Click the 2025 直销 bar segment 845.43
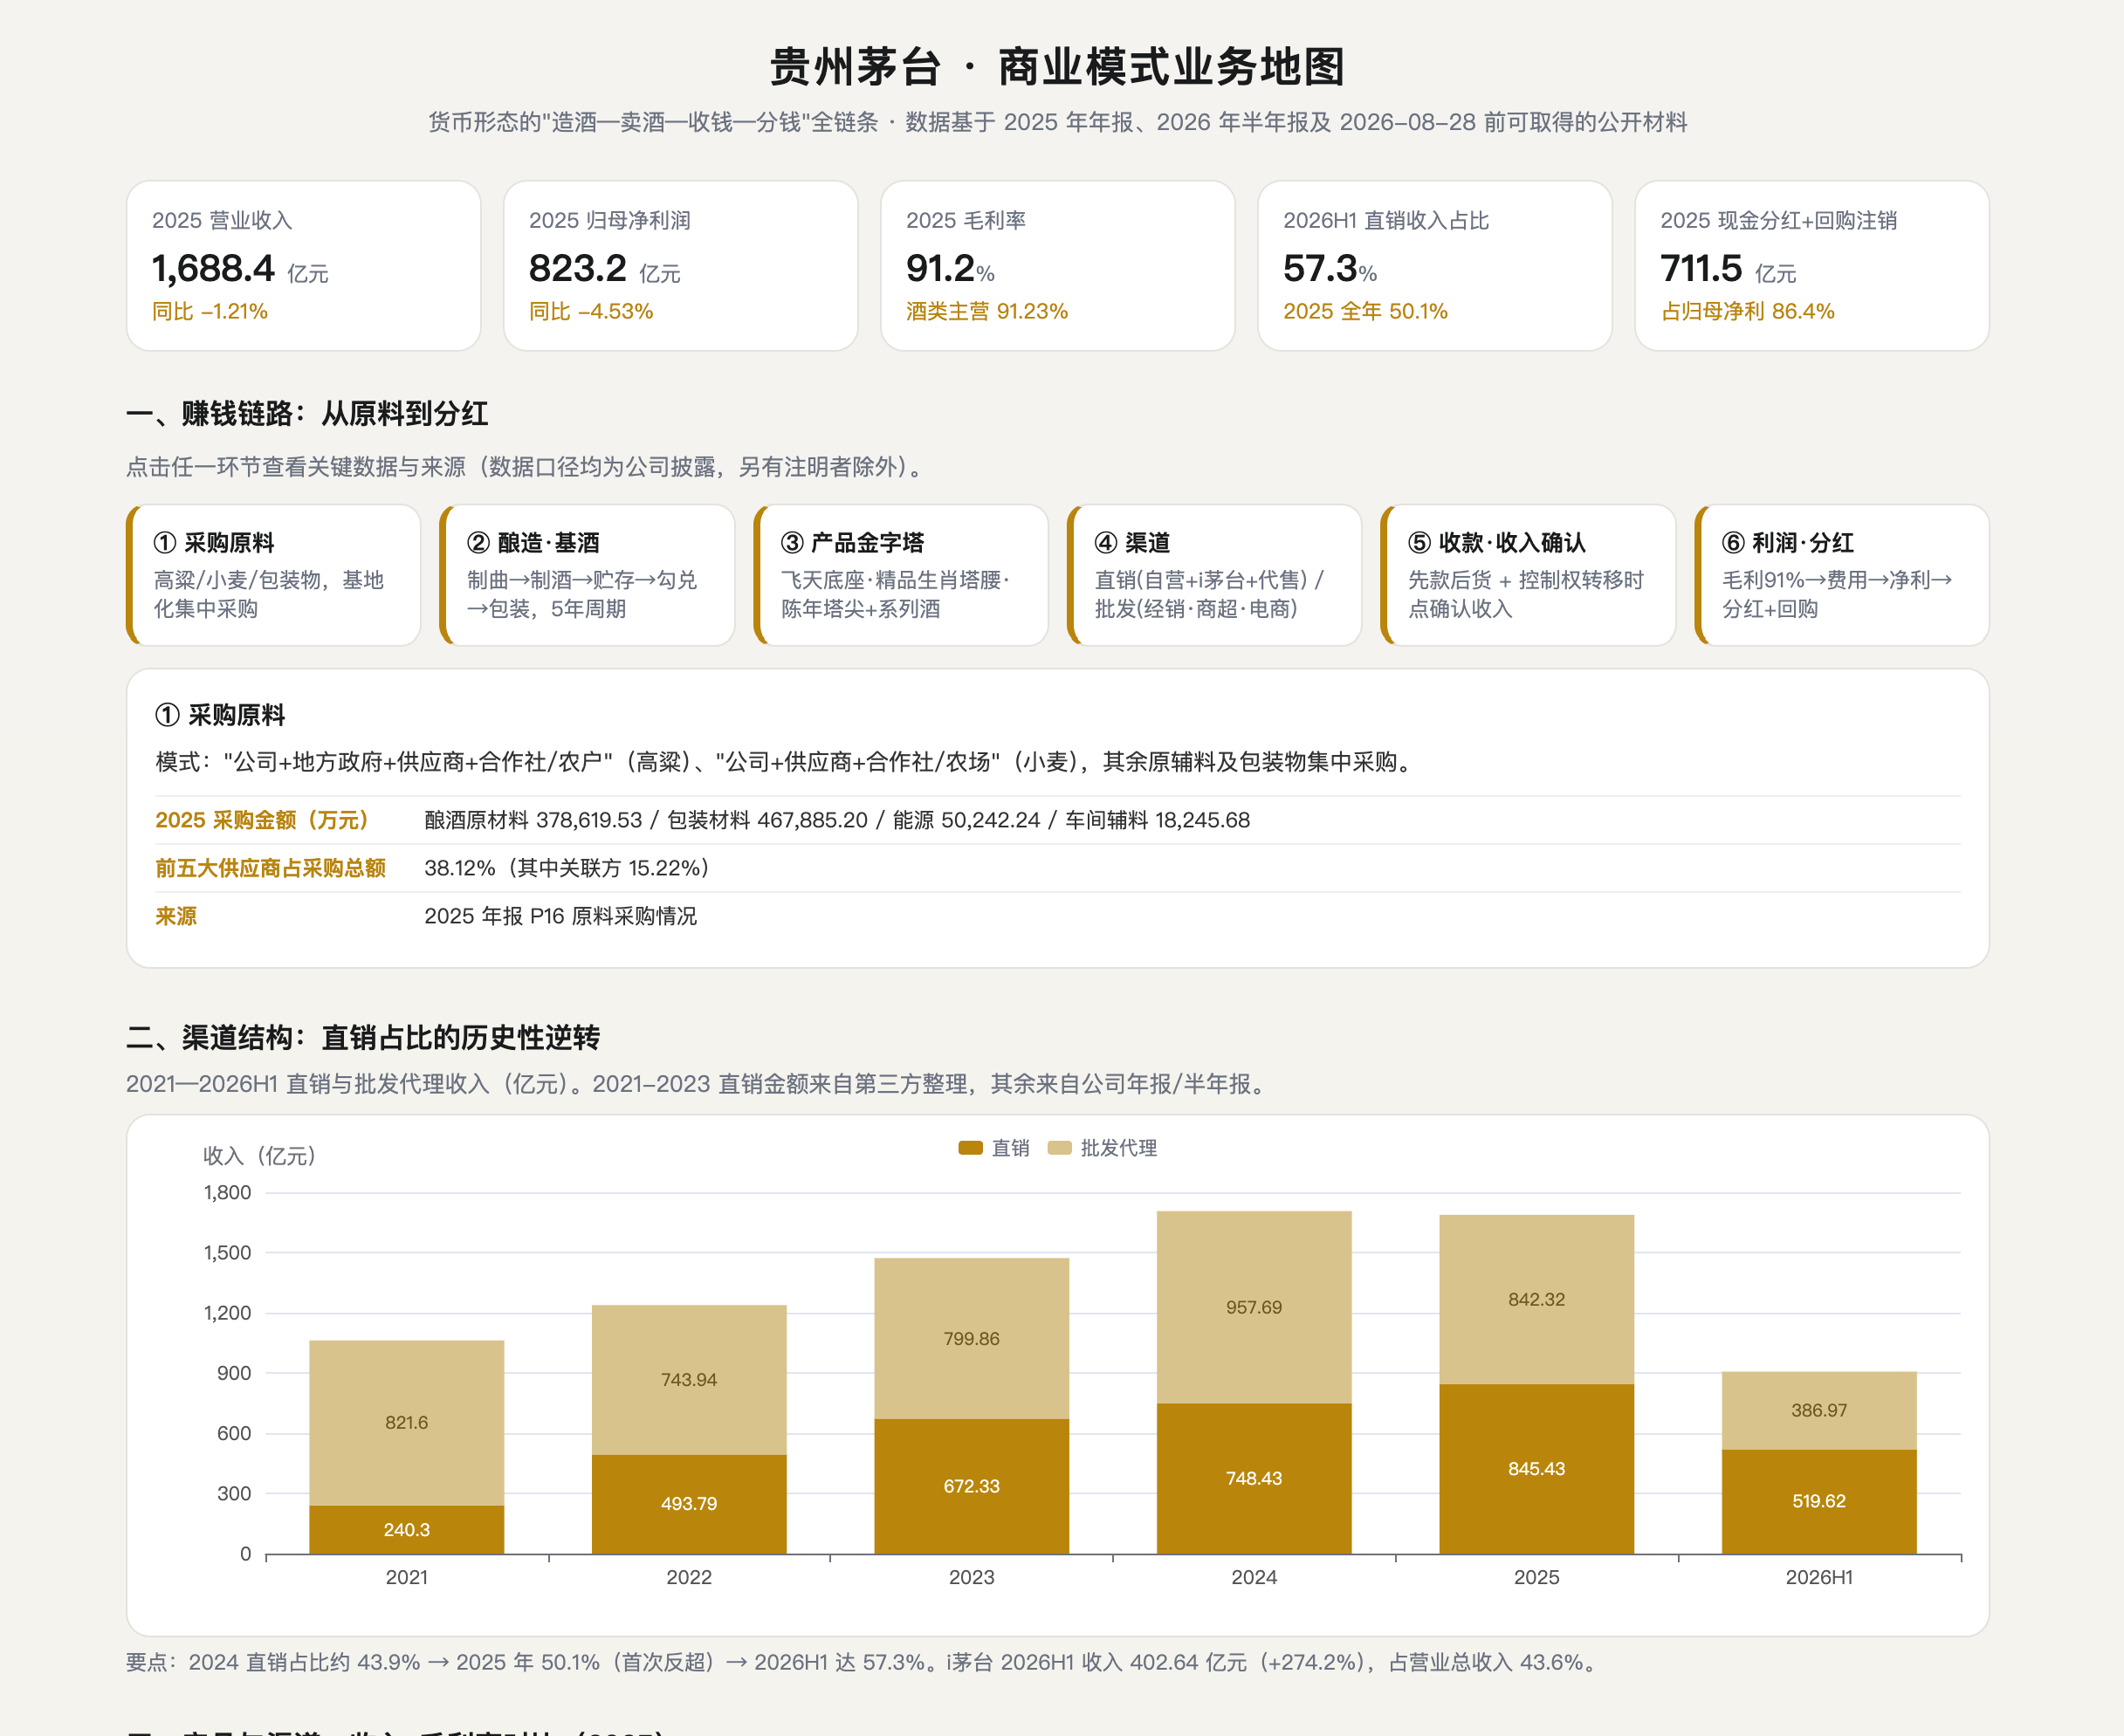The height and width of the screenshot is (1736, 2124). pos(1537,1469)
